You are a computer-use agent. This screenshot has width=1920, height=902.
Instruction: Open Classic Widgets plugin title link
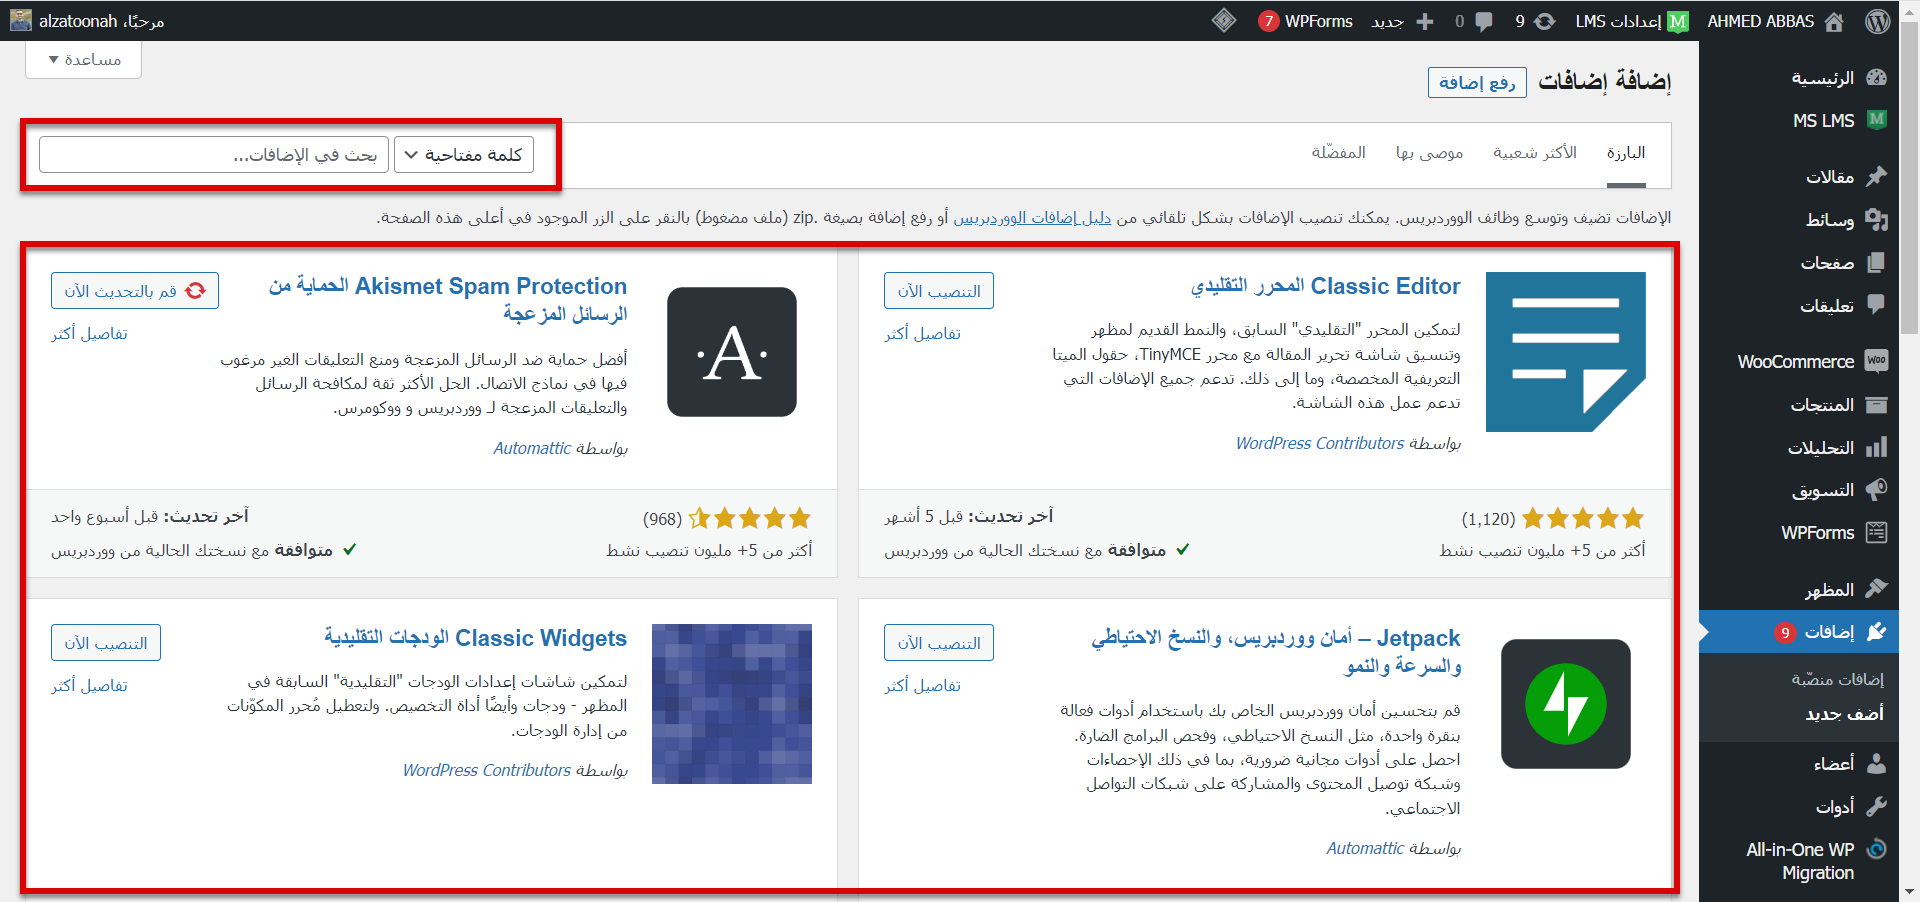(475, 638)
